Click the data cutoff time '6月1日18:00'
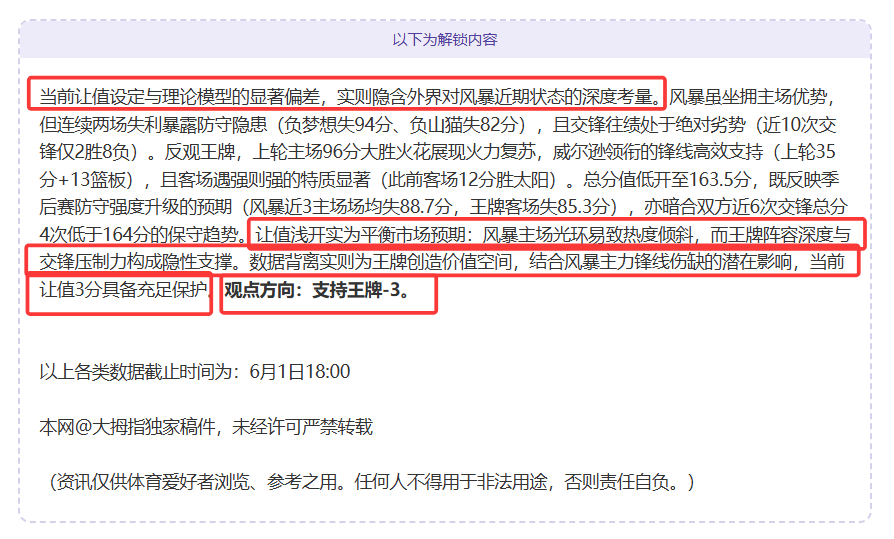Viewport: 894px width, 539px height. point(300,372)
